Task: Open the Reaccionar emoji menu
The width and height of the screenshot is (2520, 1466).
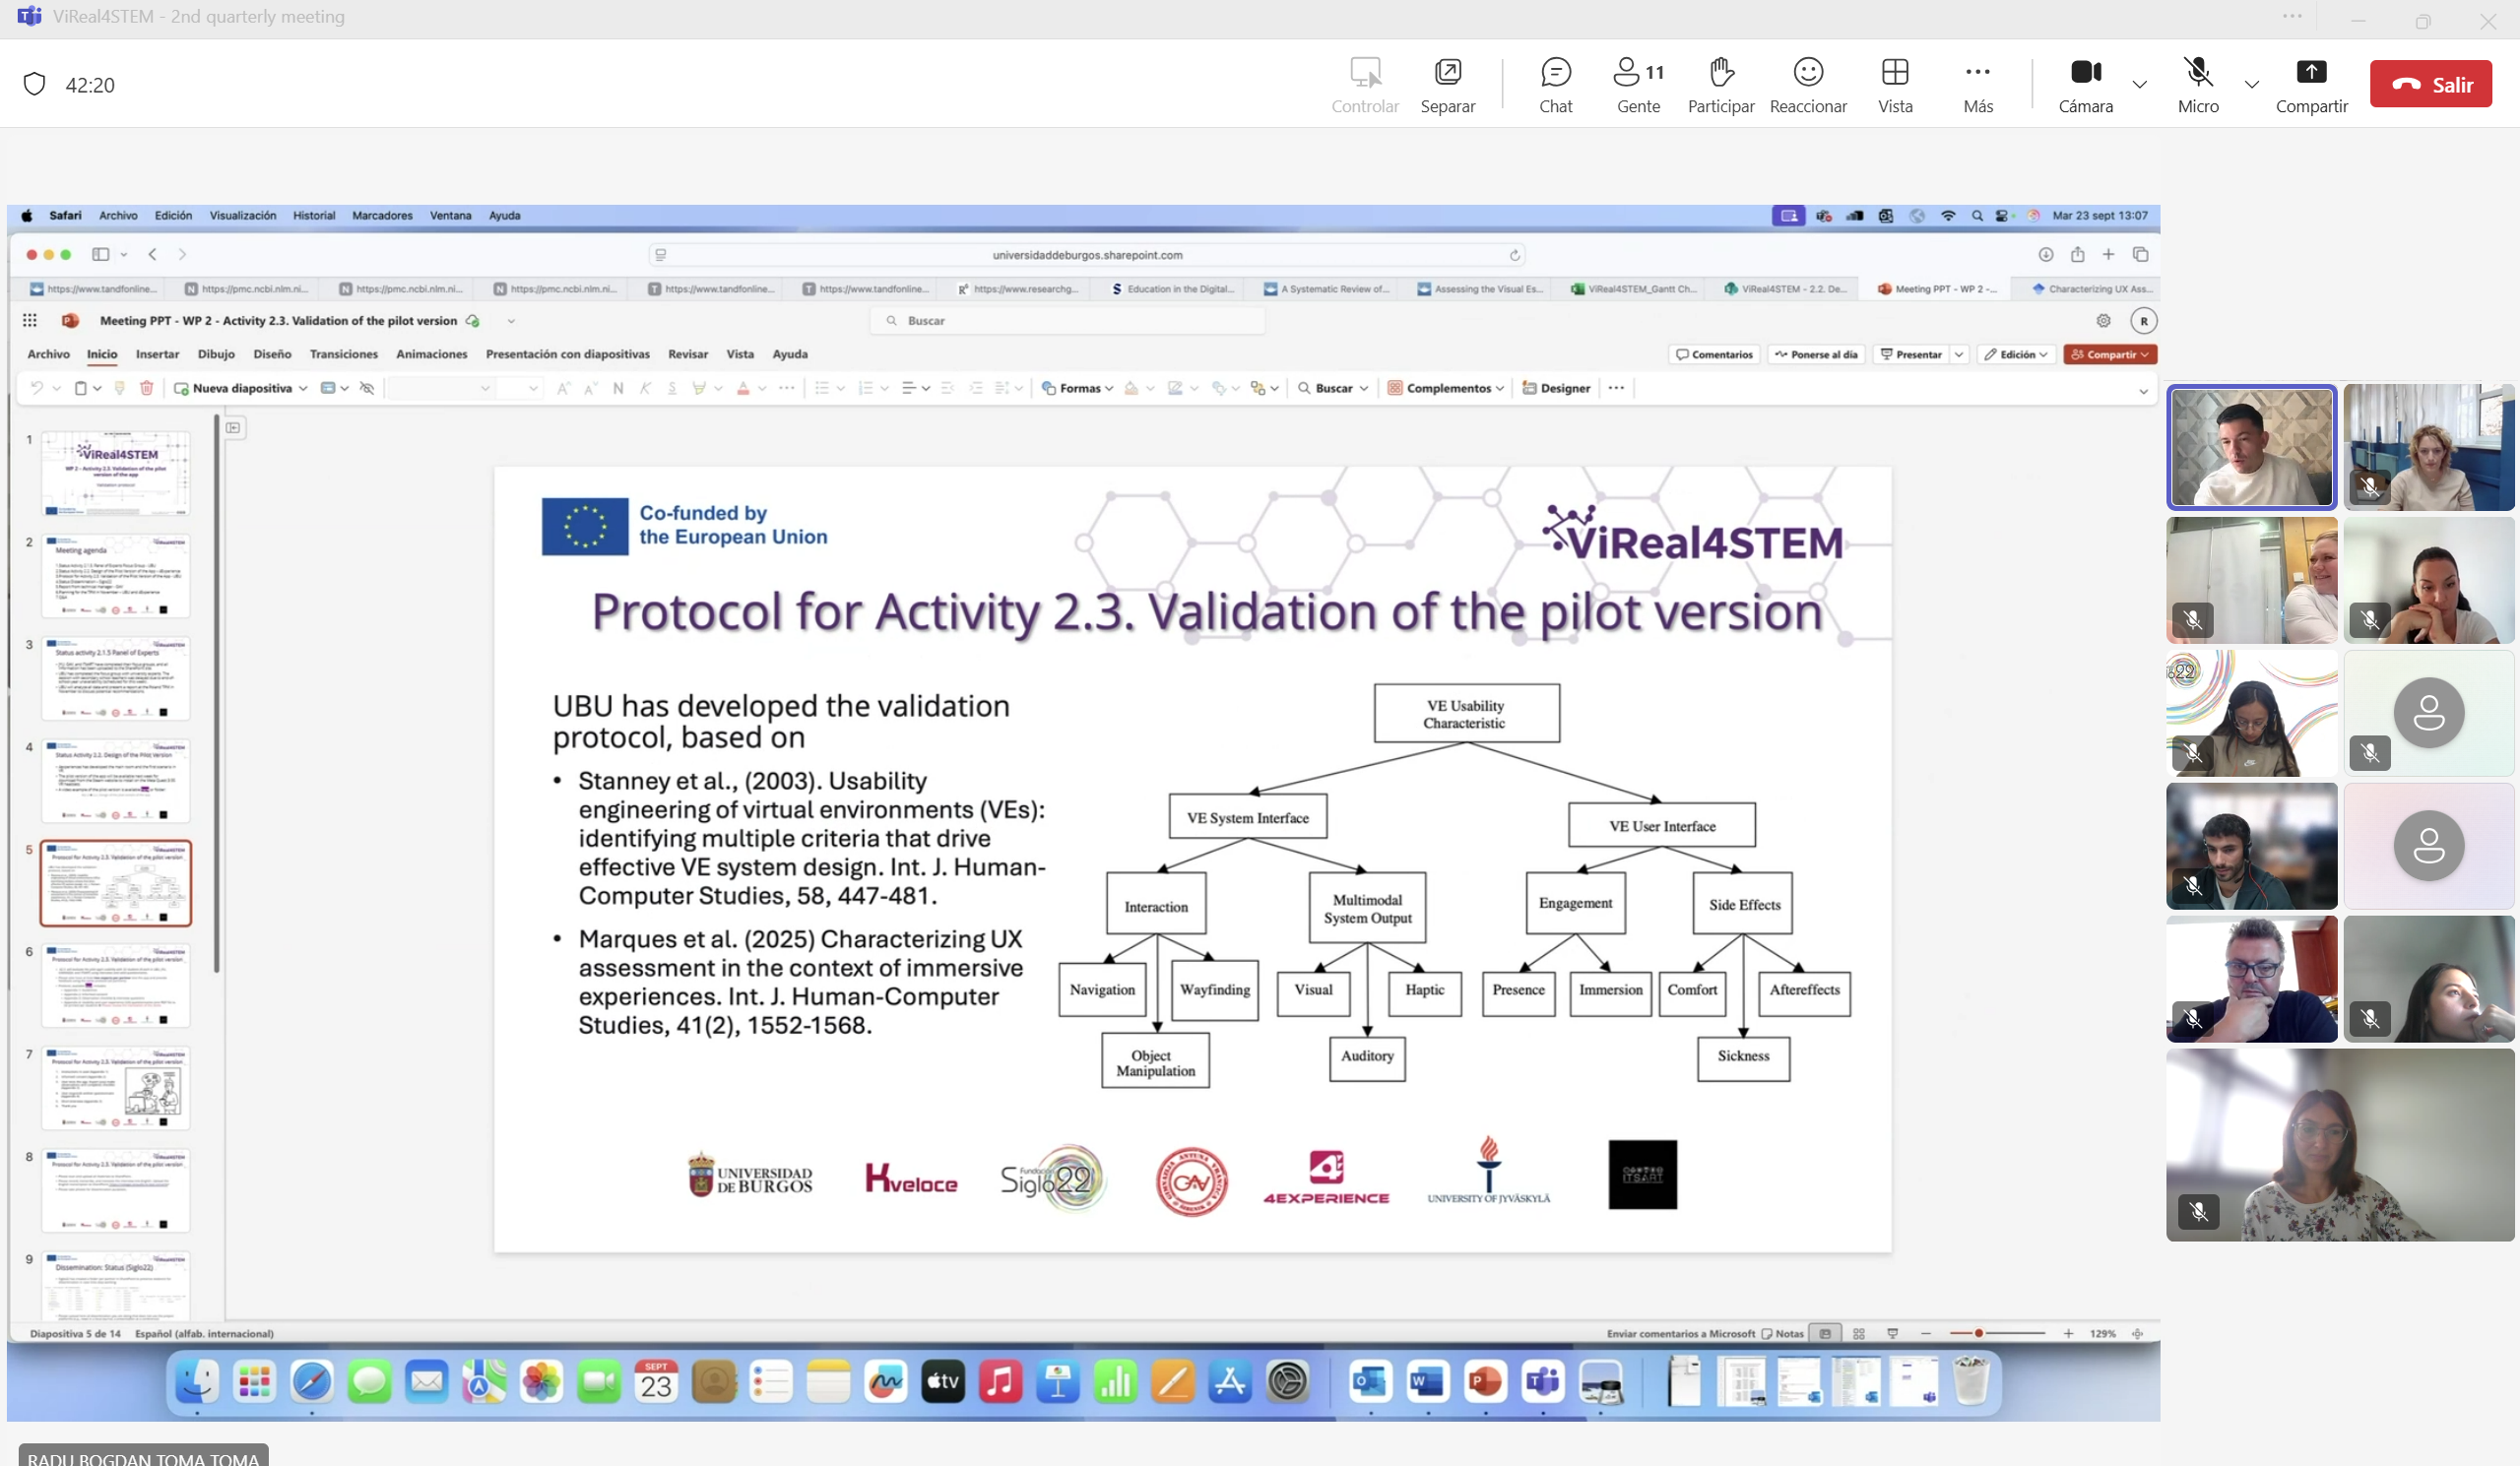Action: (1807, 84)
